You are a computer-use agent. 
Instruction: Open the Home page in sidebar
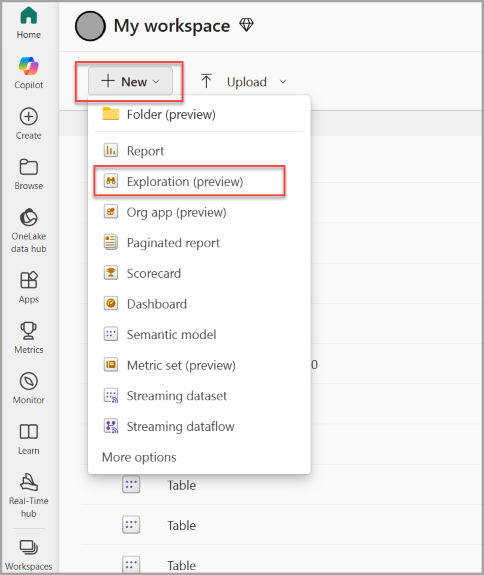[29, 23]
